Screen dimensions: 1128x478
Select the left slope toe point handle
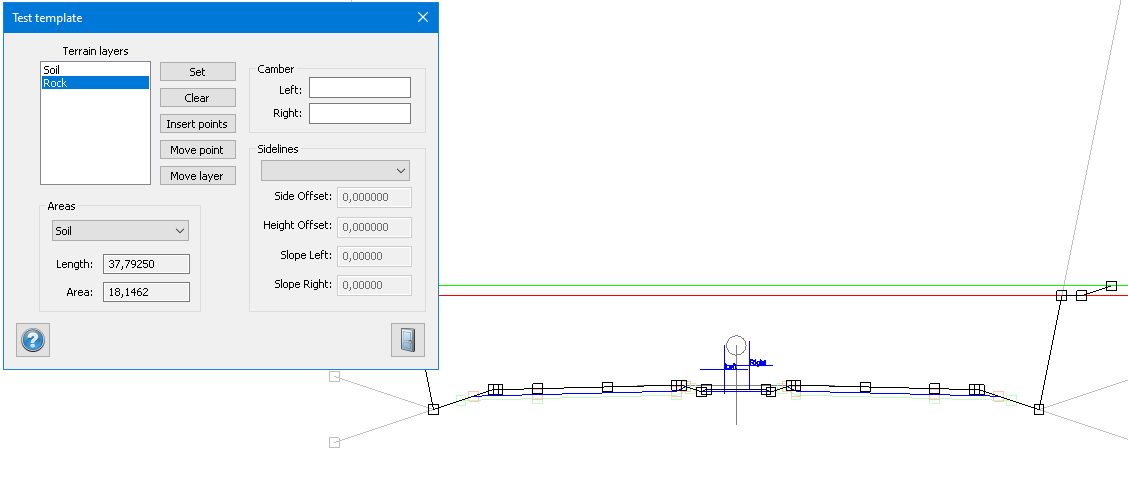tap(433, 409)
